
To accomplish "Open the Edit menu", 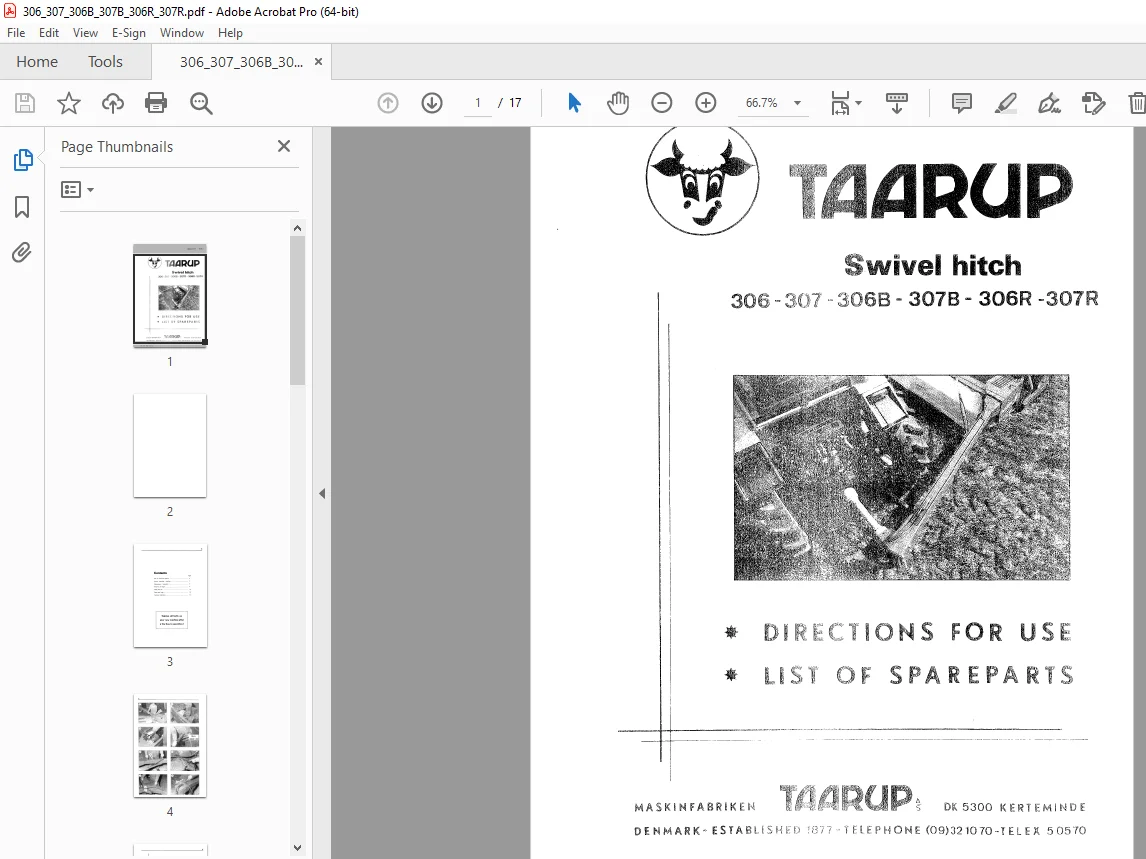I will click(x=49, y=33).
